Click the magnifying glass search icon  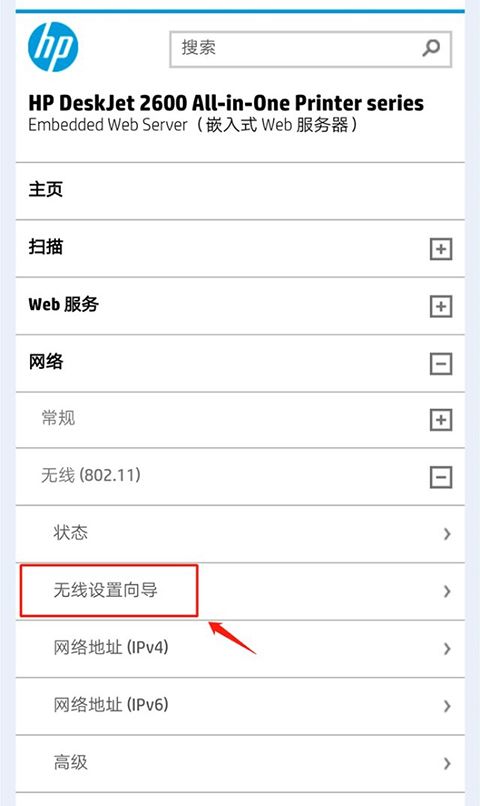point(431,48)
